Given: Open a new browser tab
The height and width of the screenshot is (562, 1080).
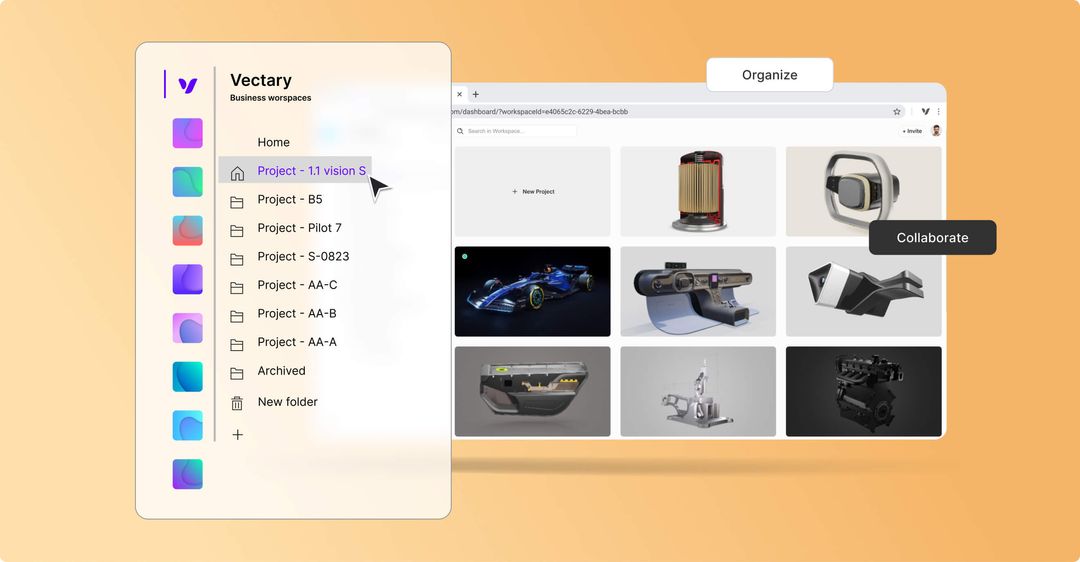Looking at the screenshot, I should coord(476,94).
